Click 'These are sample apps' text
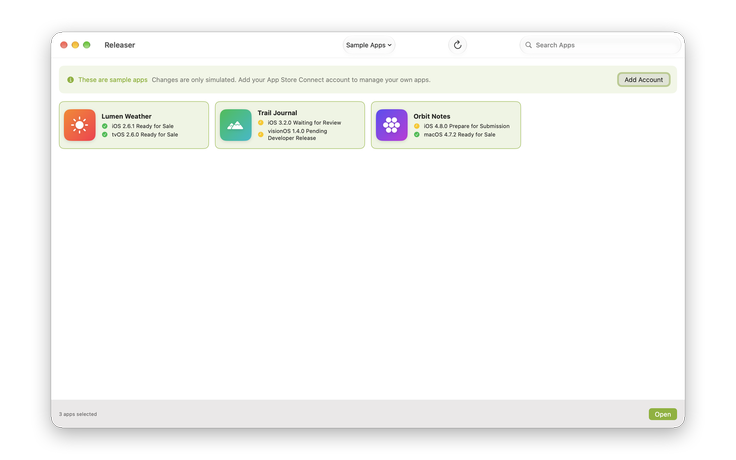The width and height of the screenshot is (736, 460). pos(113,80)
